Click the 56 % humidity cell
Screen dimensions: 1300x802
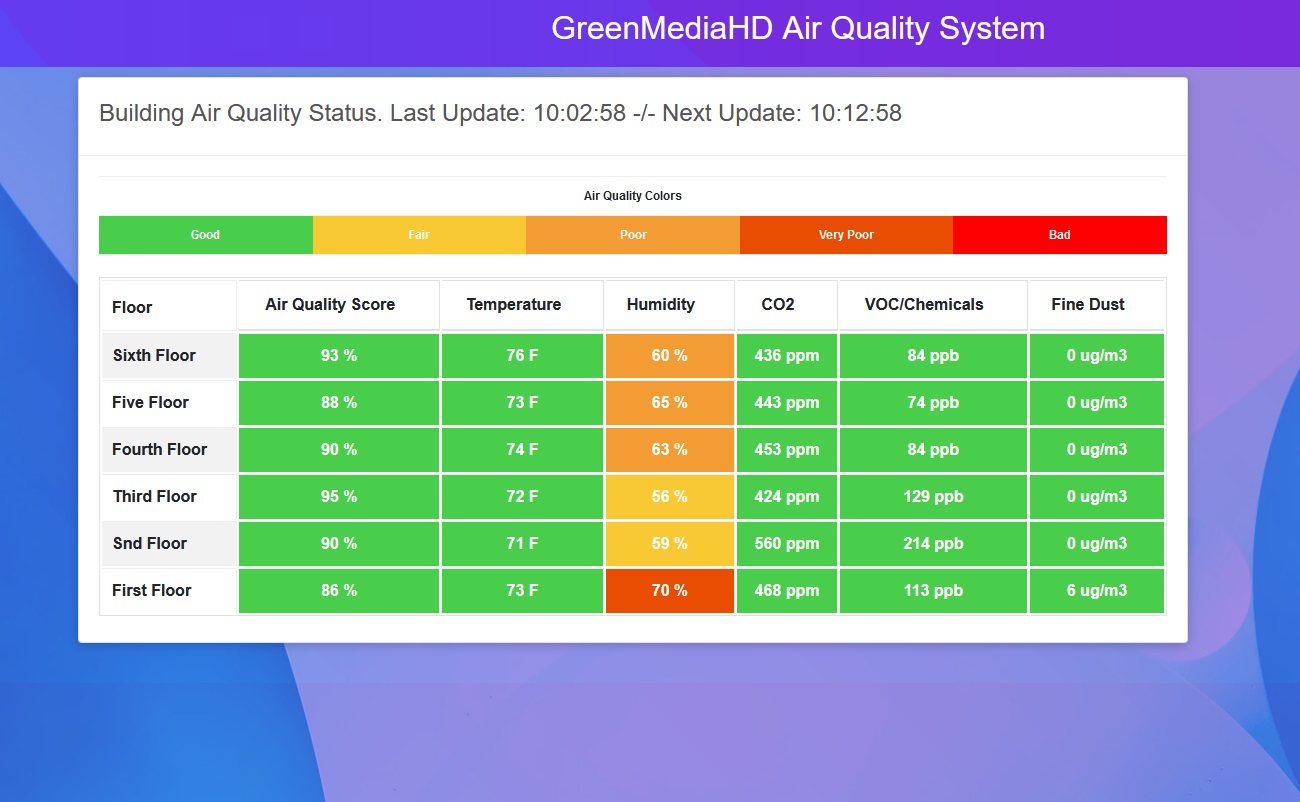point(670,497)
